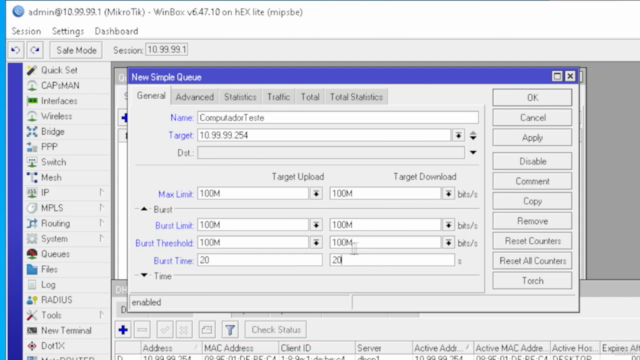Open Mesh in sidebar
640x360 pixels.
[51, 178]
